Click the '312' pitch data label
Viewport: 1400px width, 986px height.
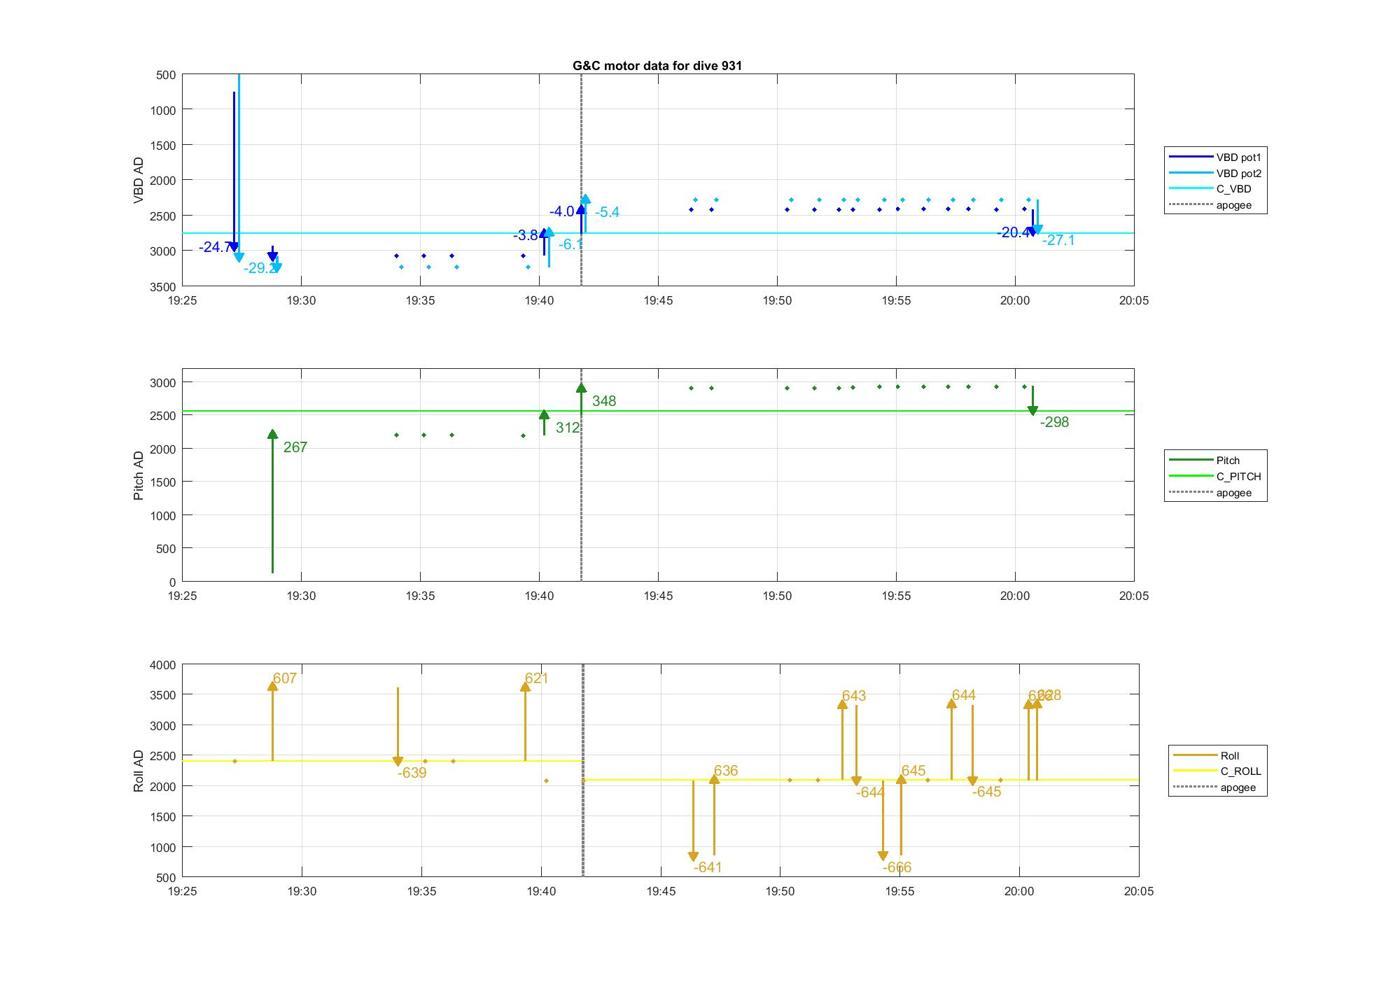click(567, 427)
